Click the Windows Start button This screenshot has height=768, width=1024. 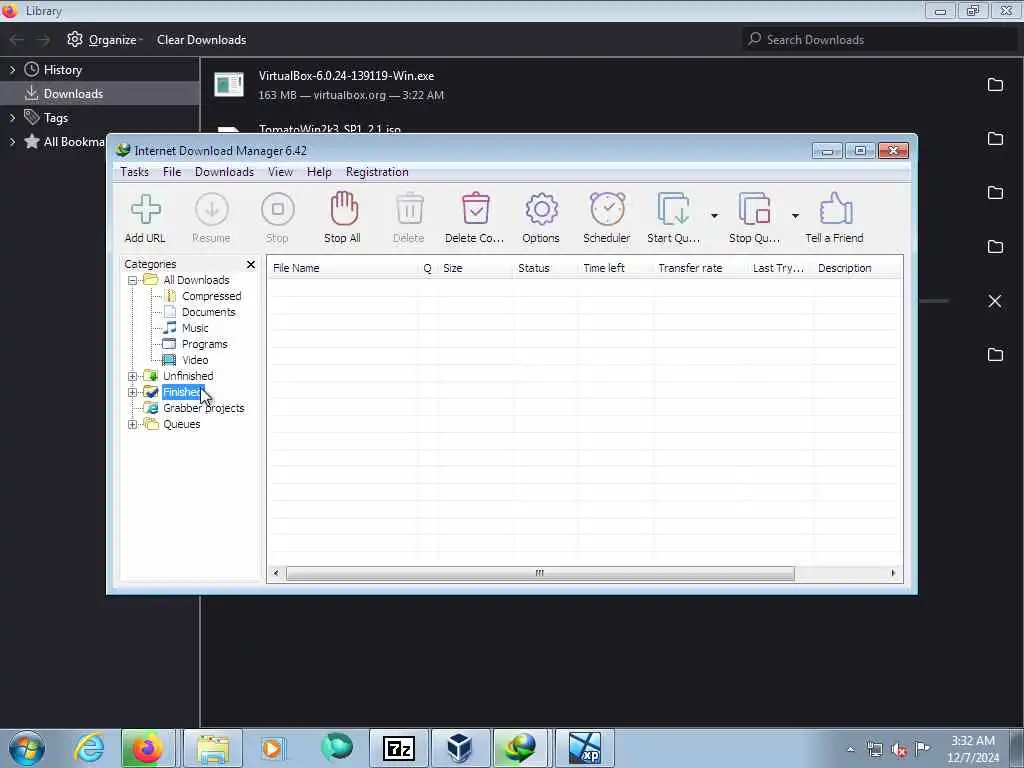click(x=27, y=748)
